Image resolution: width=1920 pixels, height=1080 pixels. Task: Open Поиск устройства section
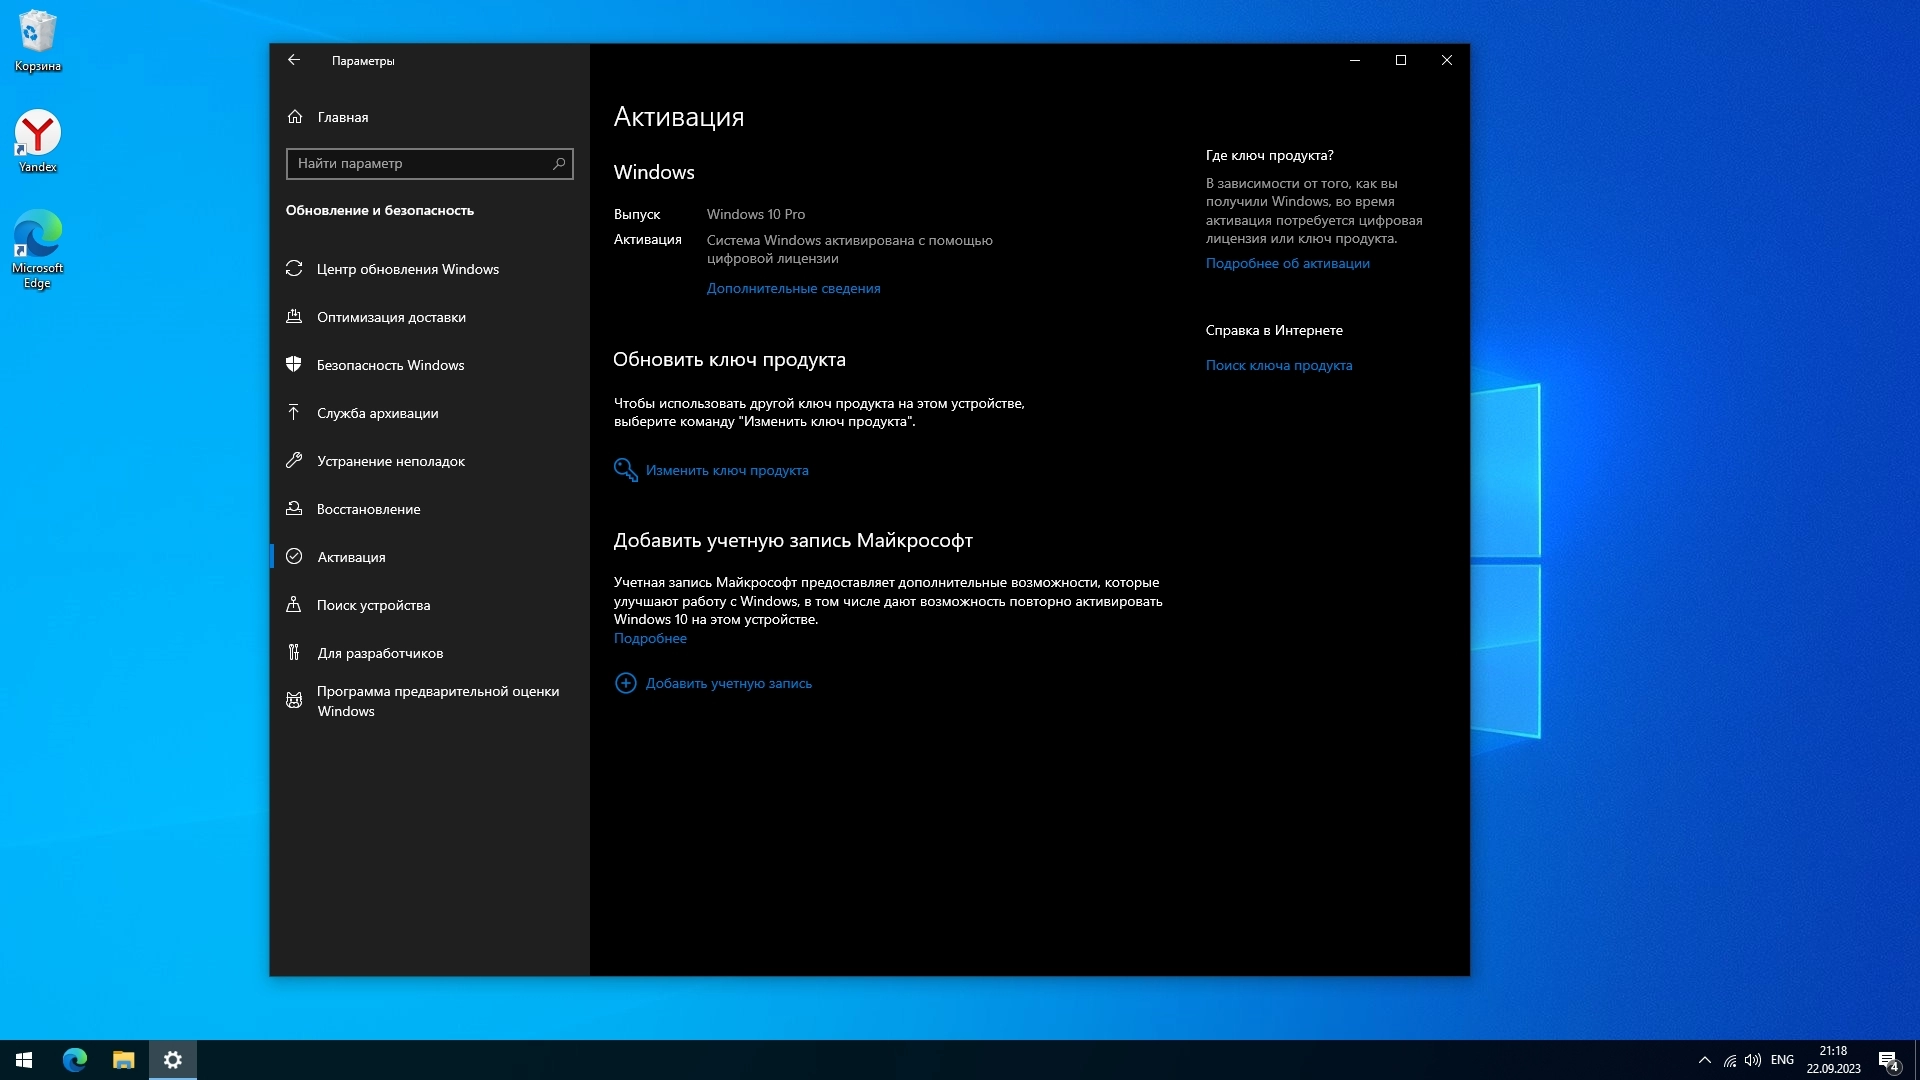(373, 605)
